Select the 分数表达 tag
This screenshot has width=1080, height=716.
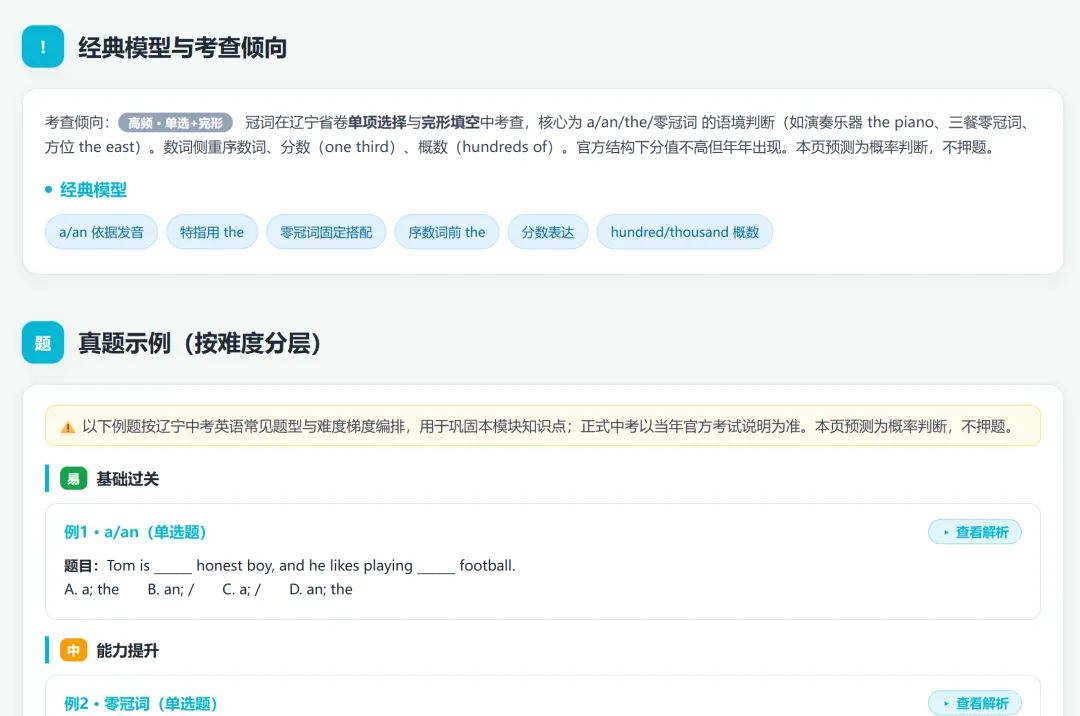click(548, 232)
